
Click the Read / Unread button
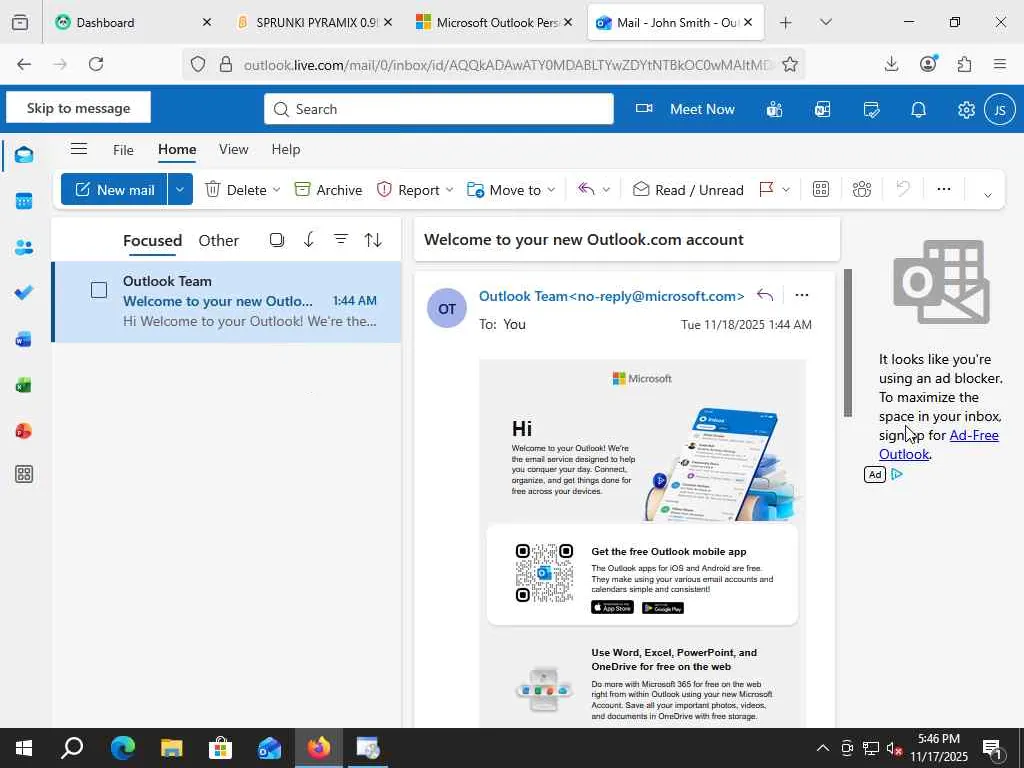click(x=688, y=190)
